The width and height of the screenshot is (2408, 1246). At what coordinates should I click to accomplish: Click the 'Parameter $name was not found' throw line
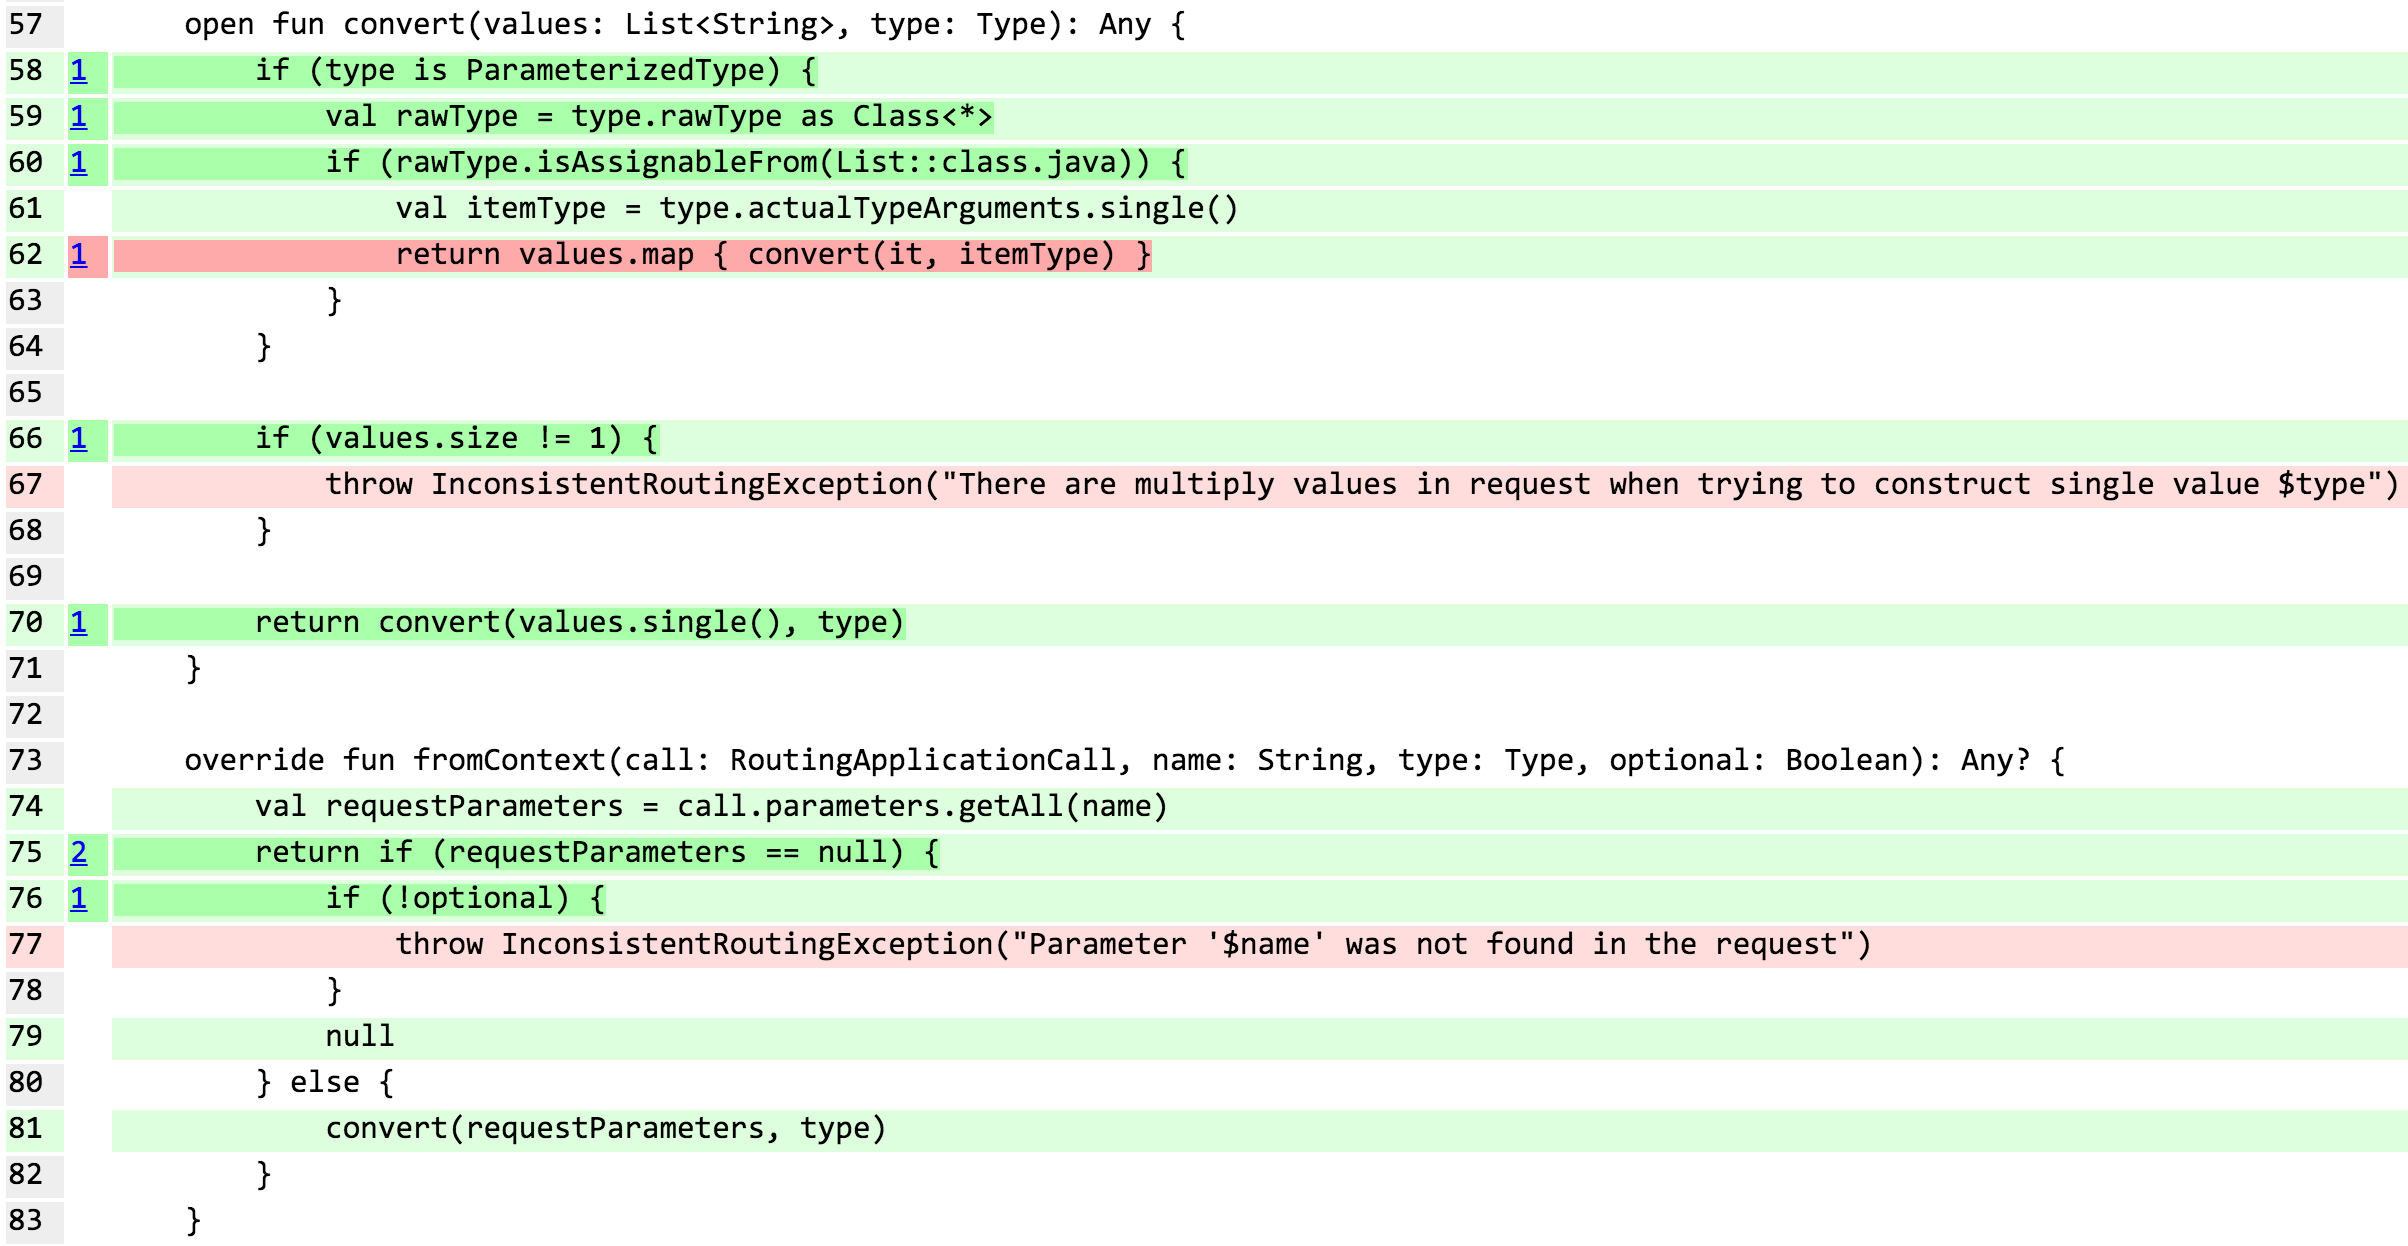[1133, 945]
